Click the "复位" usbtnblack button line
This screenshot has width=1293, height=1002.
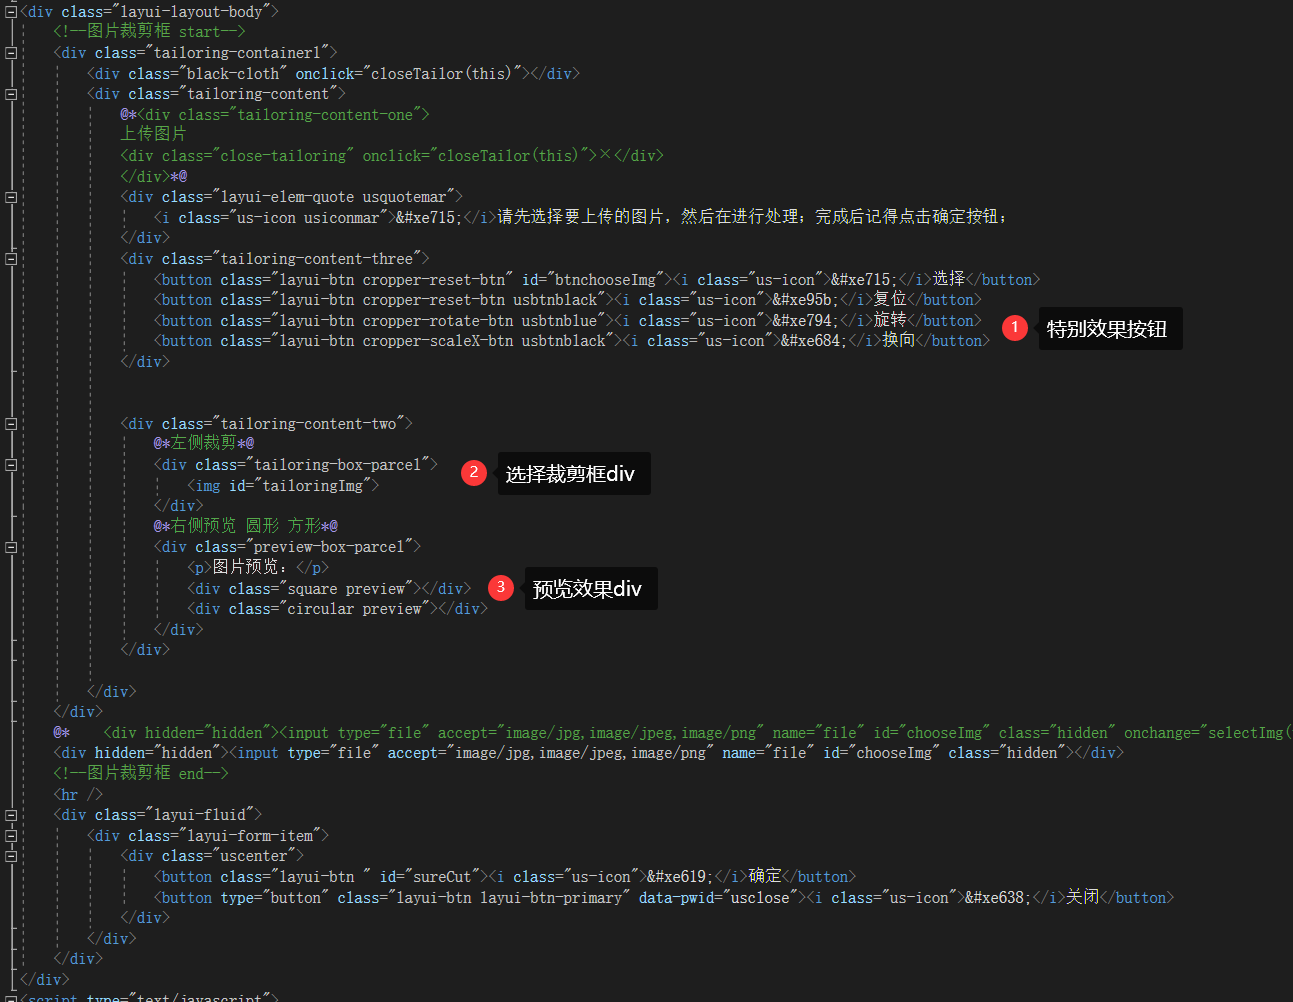[568, 300]
